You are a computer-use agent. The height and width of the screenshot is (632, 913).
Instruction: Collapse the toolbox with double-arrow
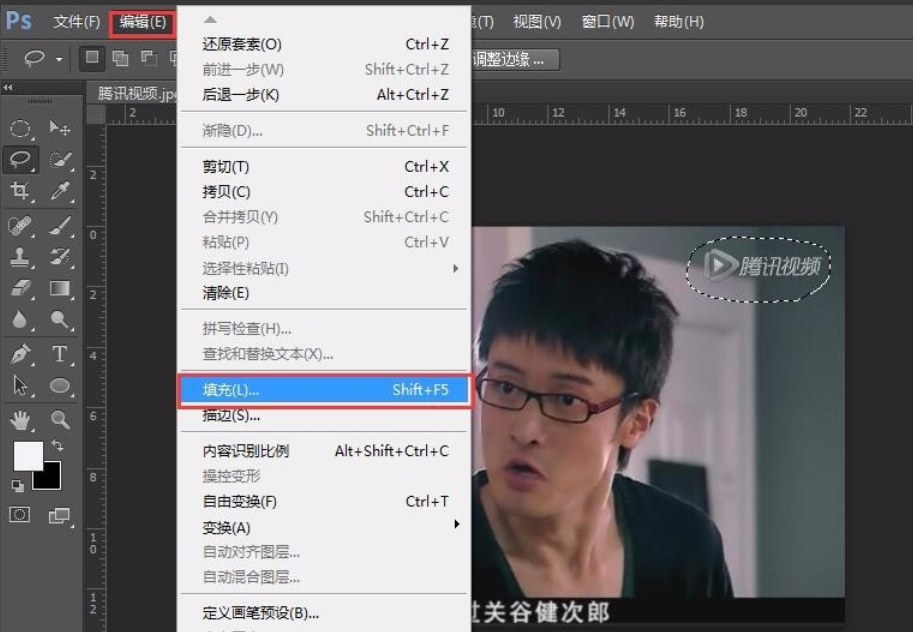pyautogui.click(x=8, y=87)
